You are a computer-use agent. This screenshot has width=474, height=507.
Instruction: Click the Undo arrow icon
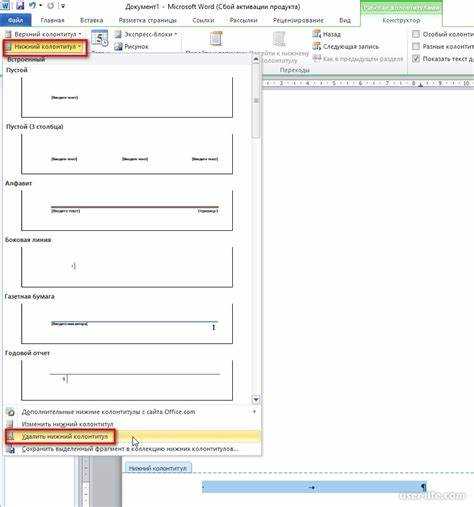click(x=33, y=5)
